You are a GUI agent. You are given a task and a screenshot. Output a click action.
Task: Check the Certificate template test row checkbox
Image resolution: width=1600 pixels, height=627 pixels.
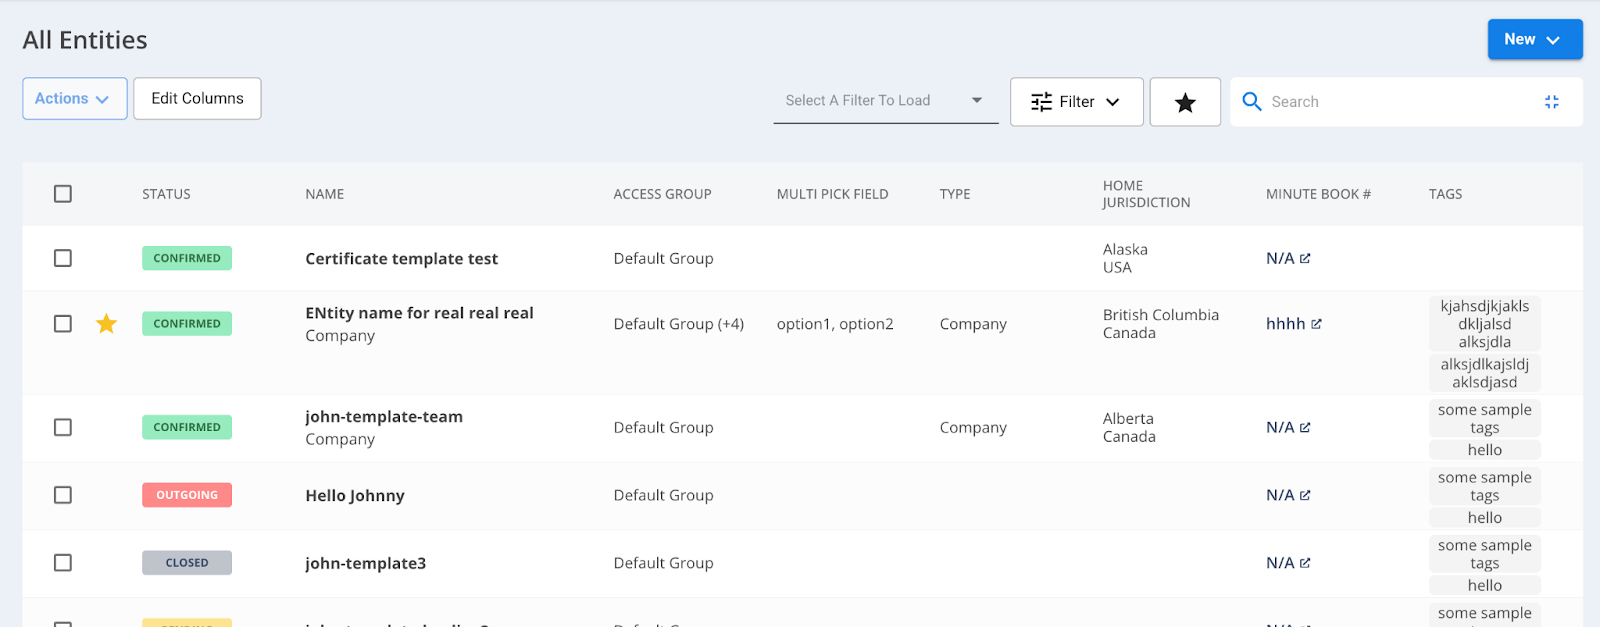pos(63,258)
